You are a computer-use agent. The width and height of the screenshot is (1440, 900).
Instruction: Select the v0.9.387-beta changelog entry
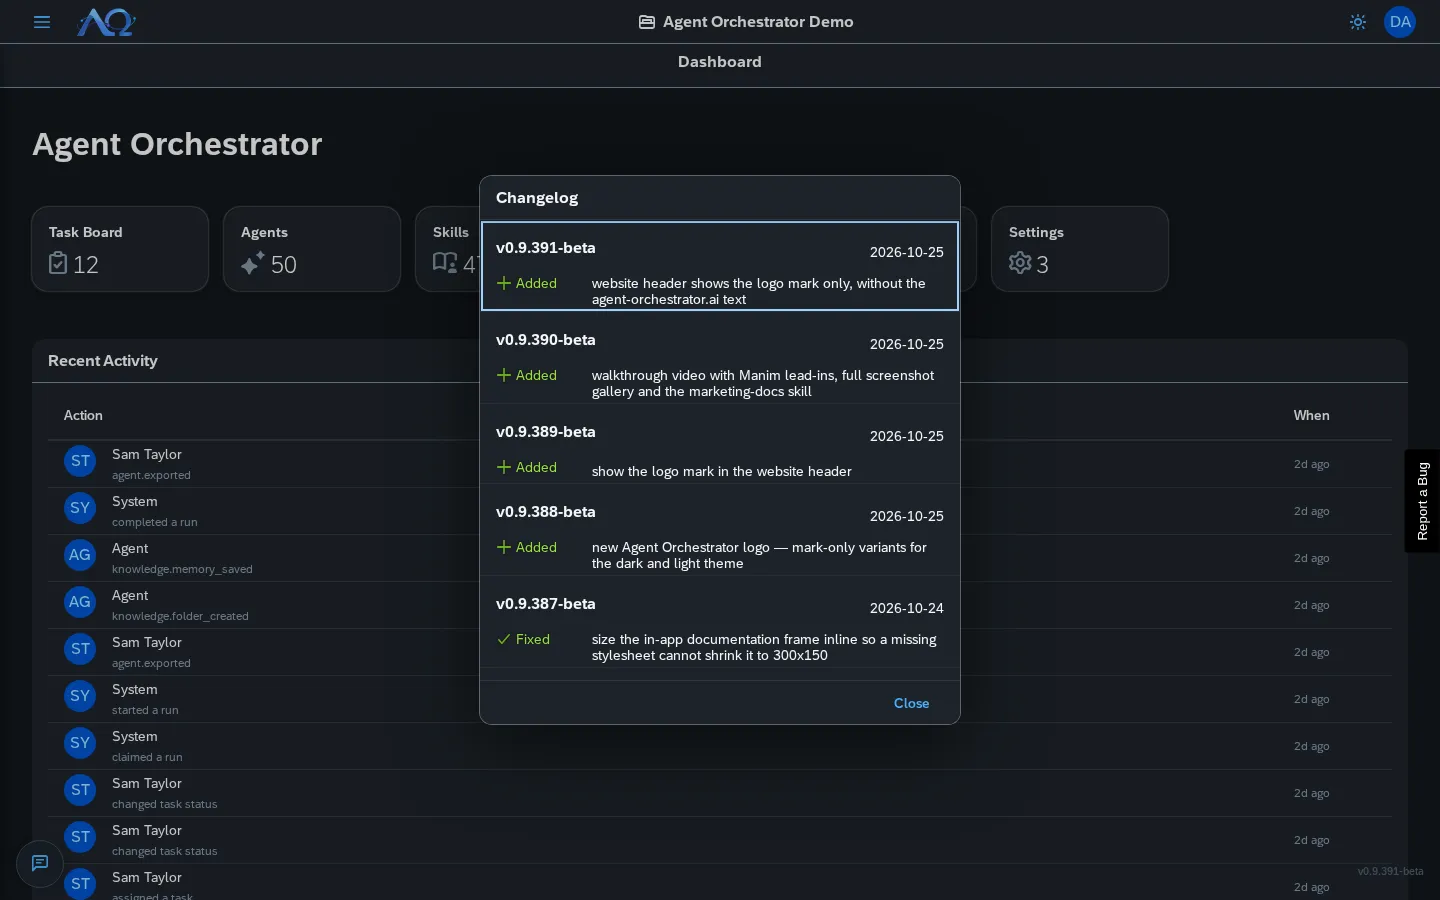pyautogui.click(x=720, y=622)
